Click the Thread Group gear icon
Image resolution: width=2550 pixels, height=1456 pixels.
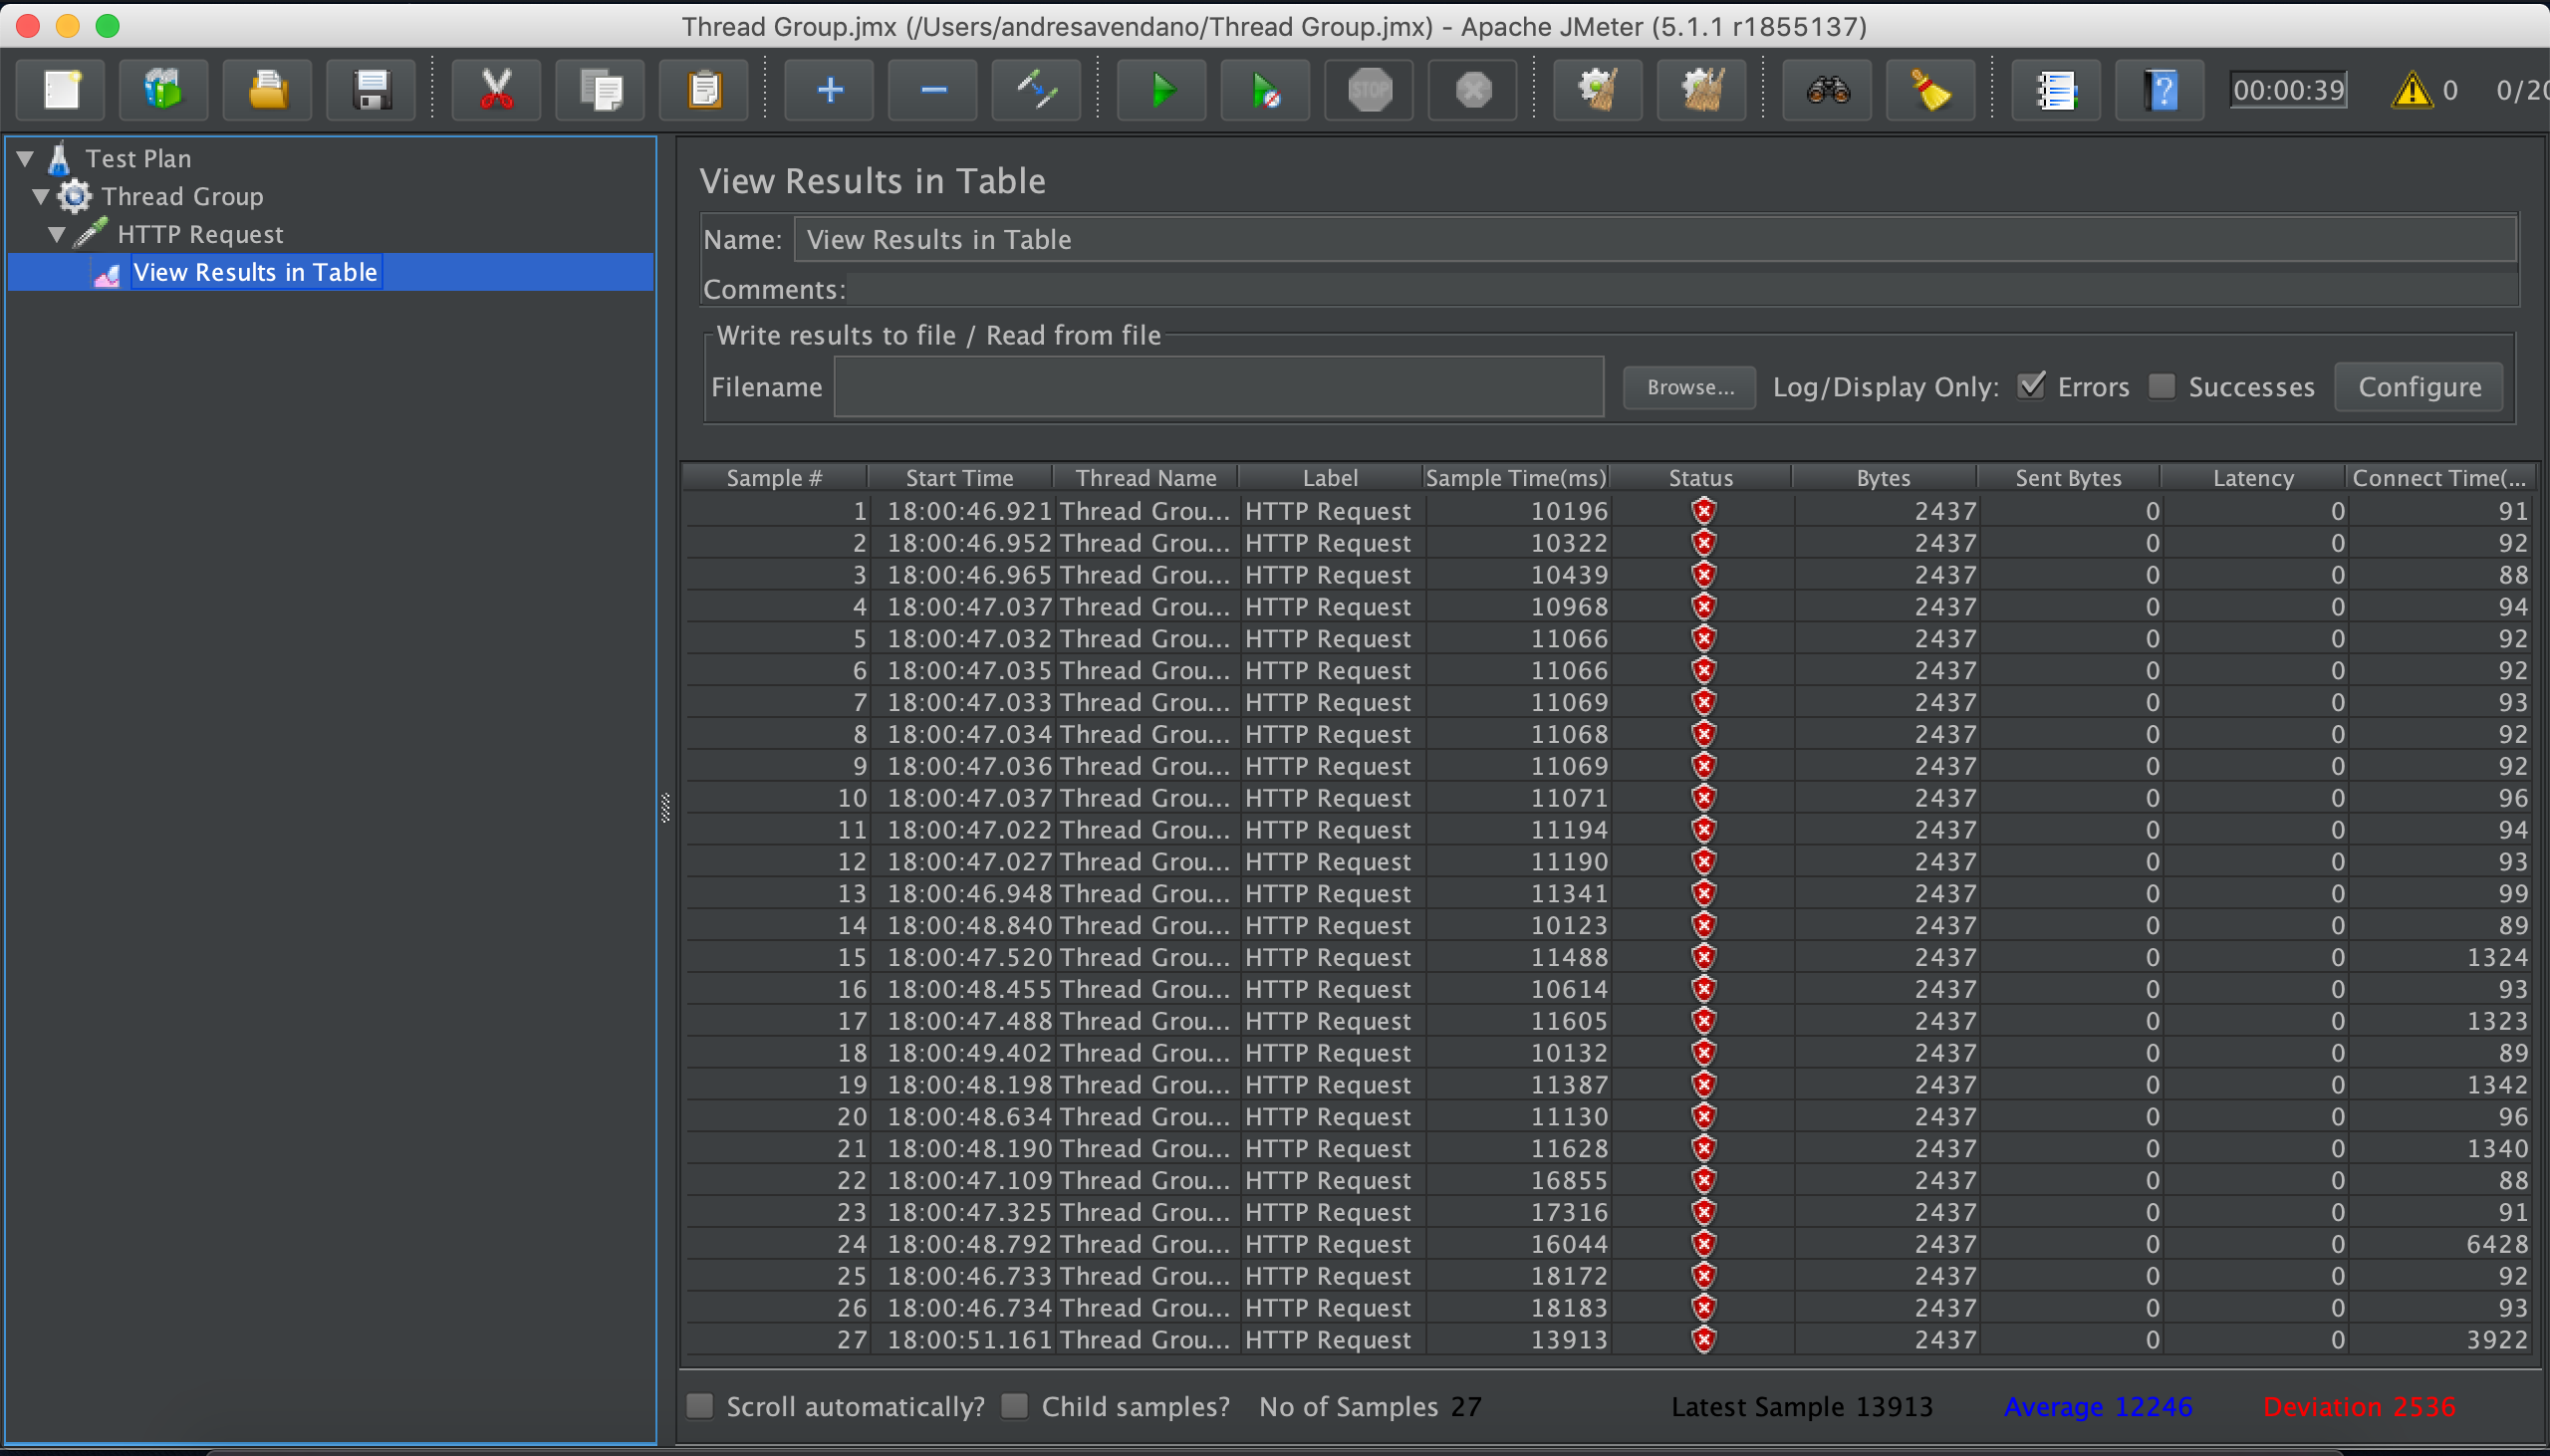(x=75, y=196)
